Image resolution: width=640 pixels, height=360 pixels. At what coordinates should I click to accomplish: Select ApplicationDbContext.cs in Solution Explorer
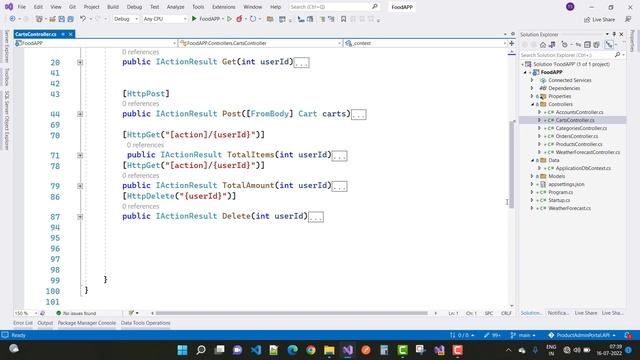point(583,168)
